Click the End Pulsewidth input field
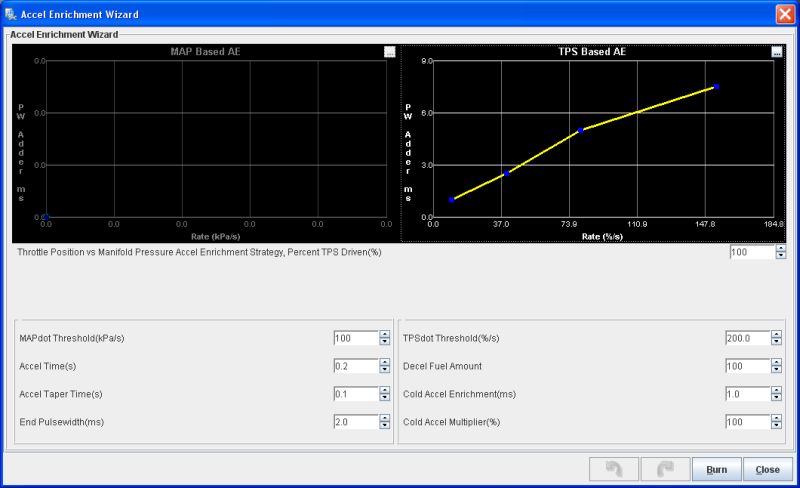 355,422
